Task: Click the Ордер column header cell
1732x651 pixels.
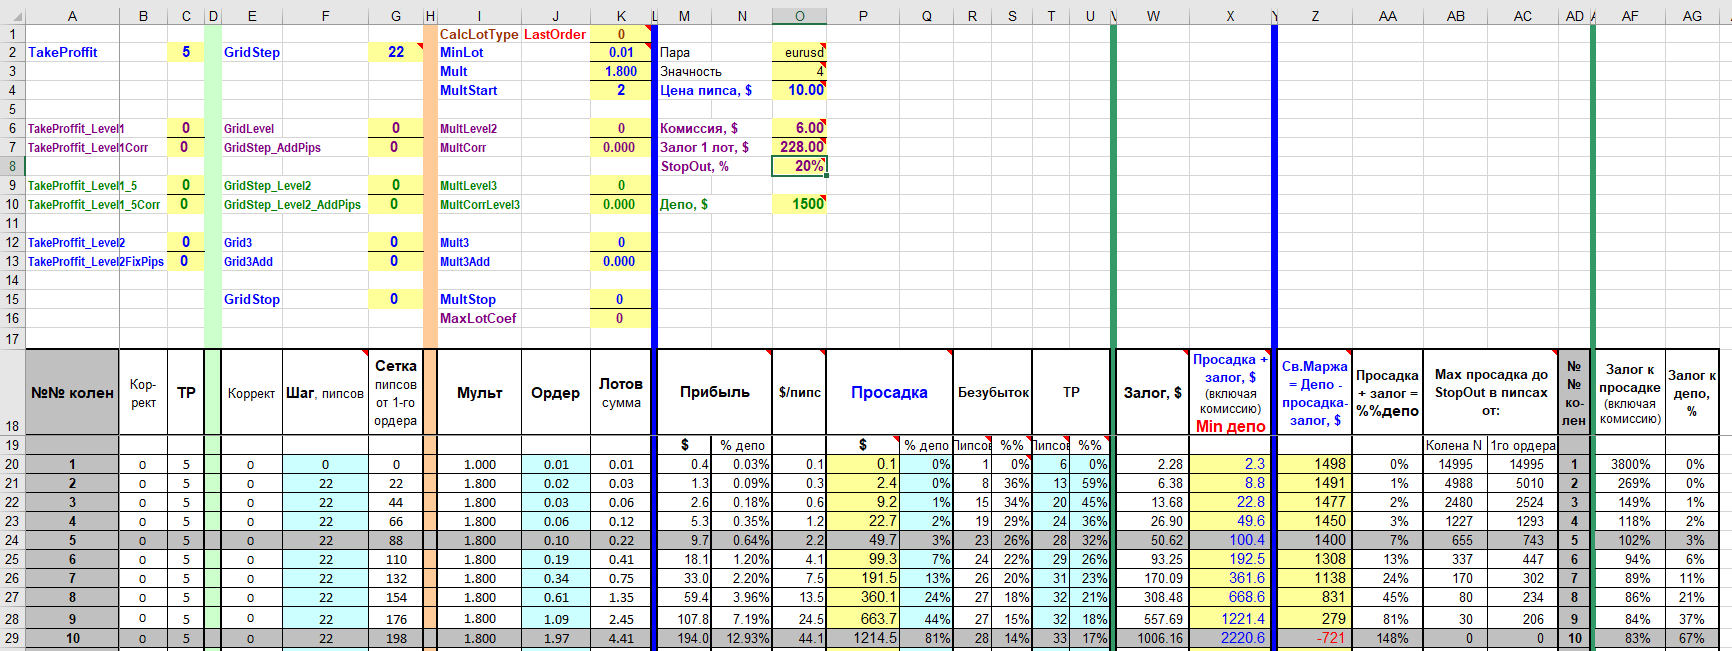Action: 556,392
